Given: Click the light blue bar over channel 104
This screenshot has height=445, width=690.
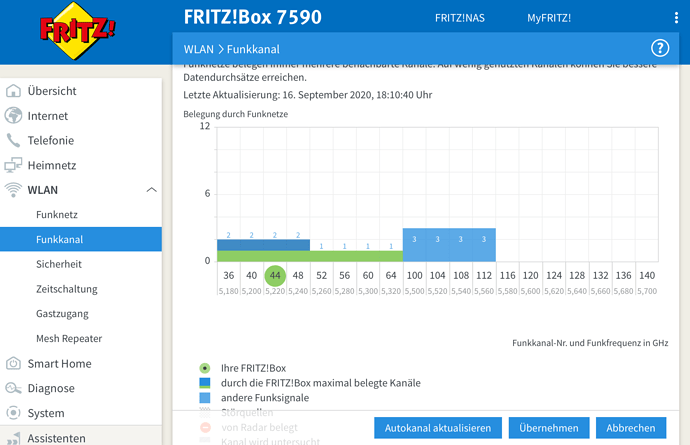Looking at the screenshot, I should pyautogui.click(x=437, y=245).
